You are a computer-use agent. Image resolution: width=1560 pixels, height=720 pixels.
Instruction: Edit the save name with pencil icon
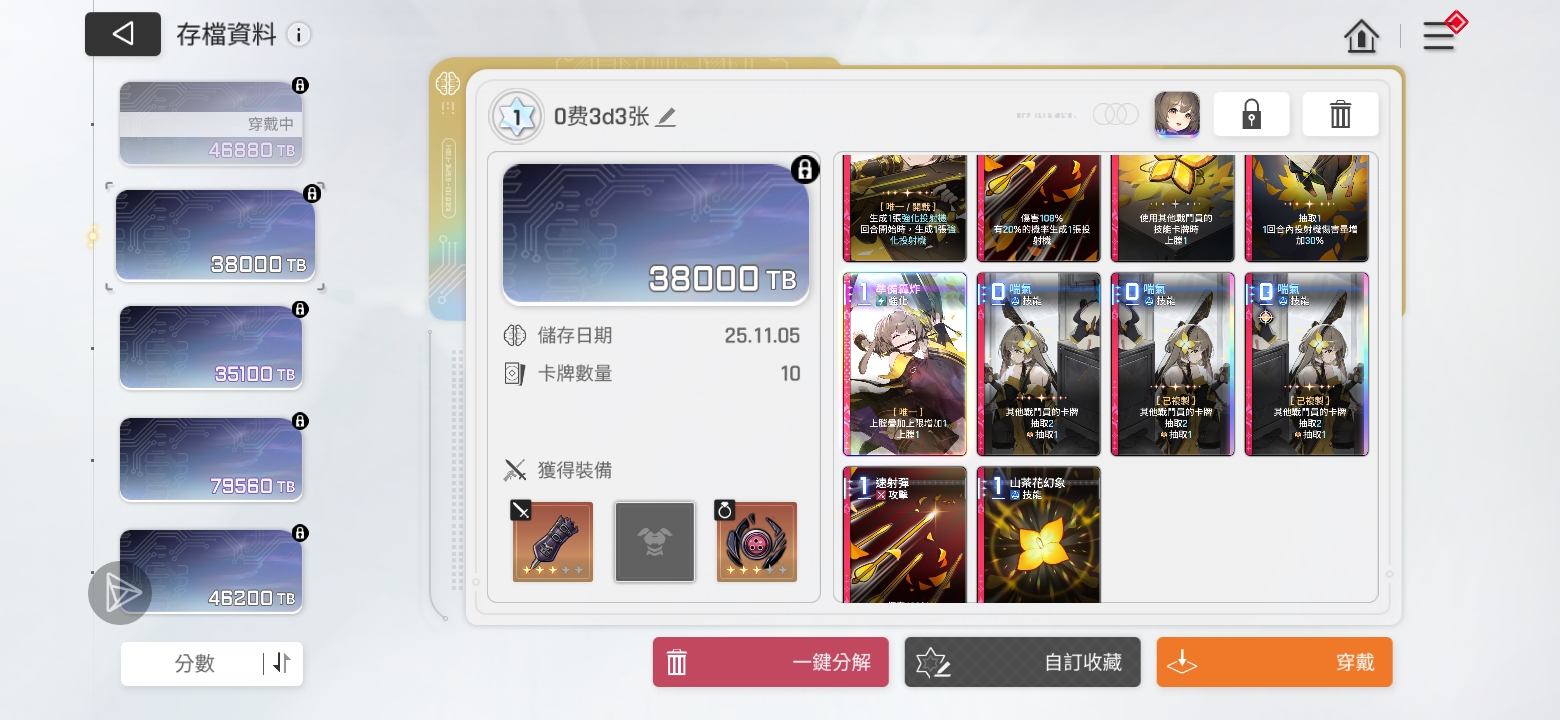(x=666, y=117)
